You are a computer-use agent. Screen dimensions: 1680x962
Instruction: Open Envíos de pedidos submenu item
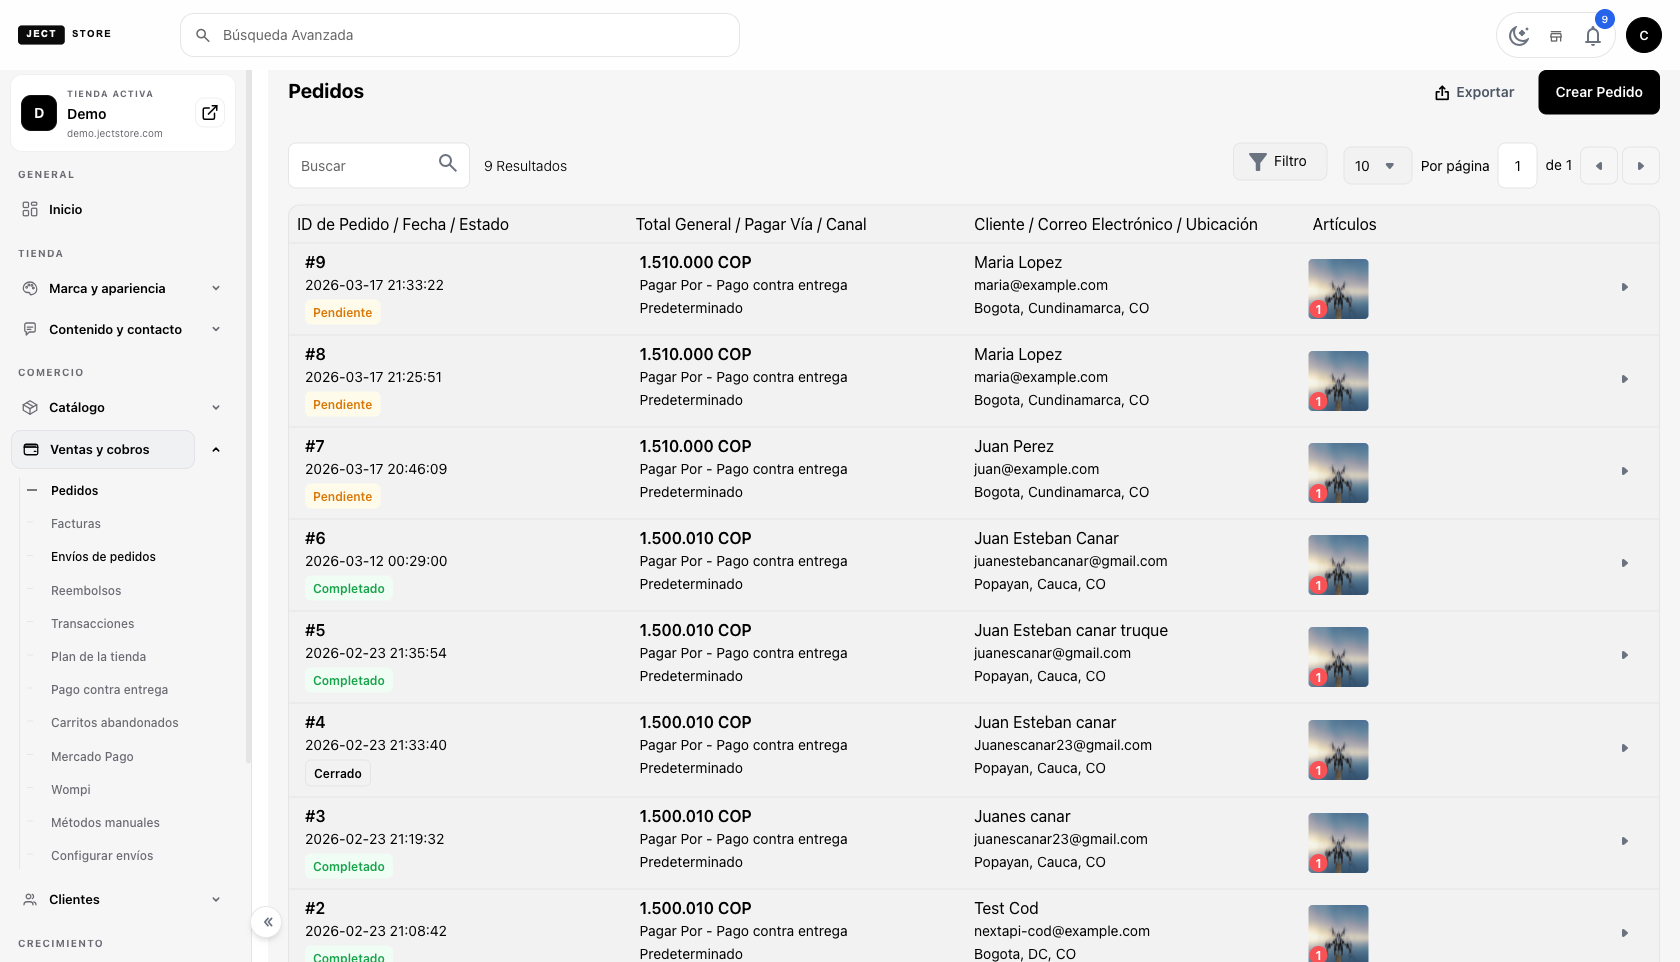103,557
